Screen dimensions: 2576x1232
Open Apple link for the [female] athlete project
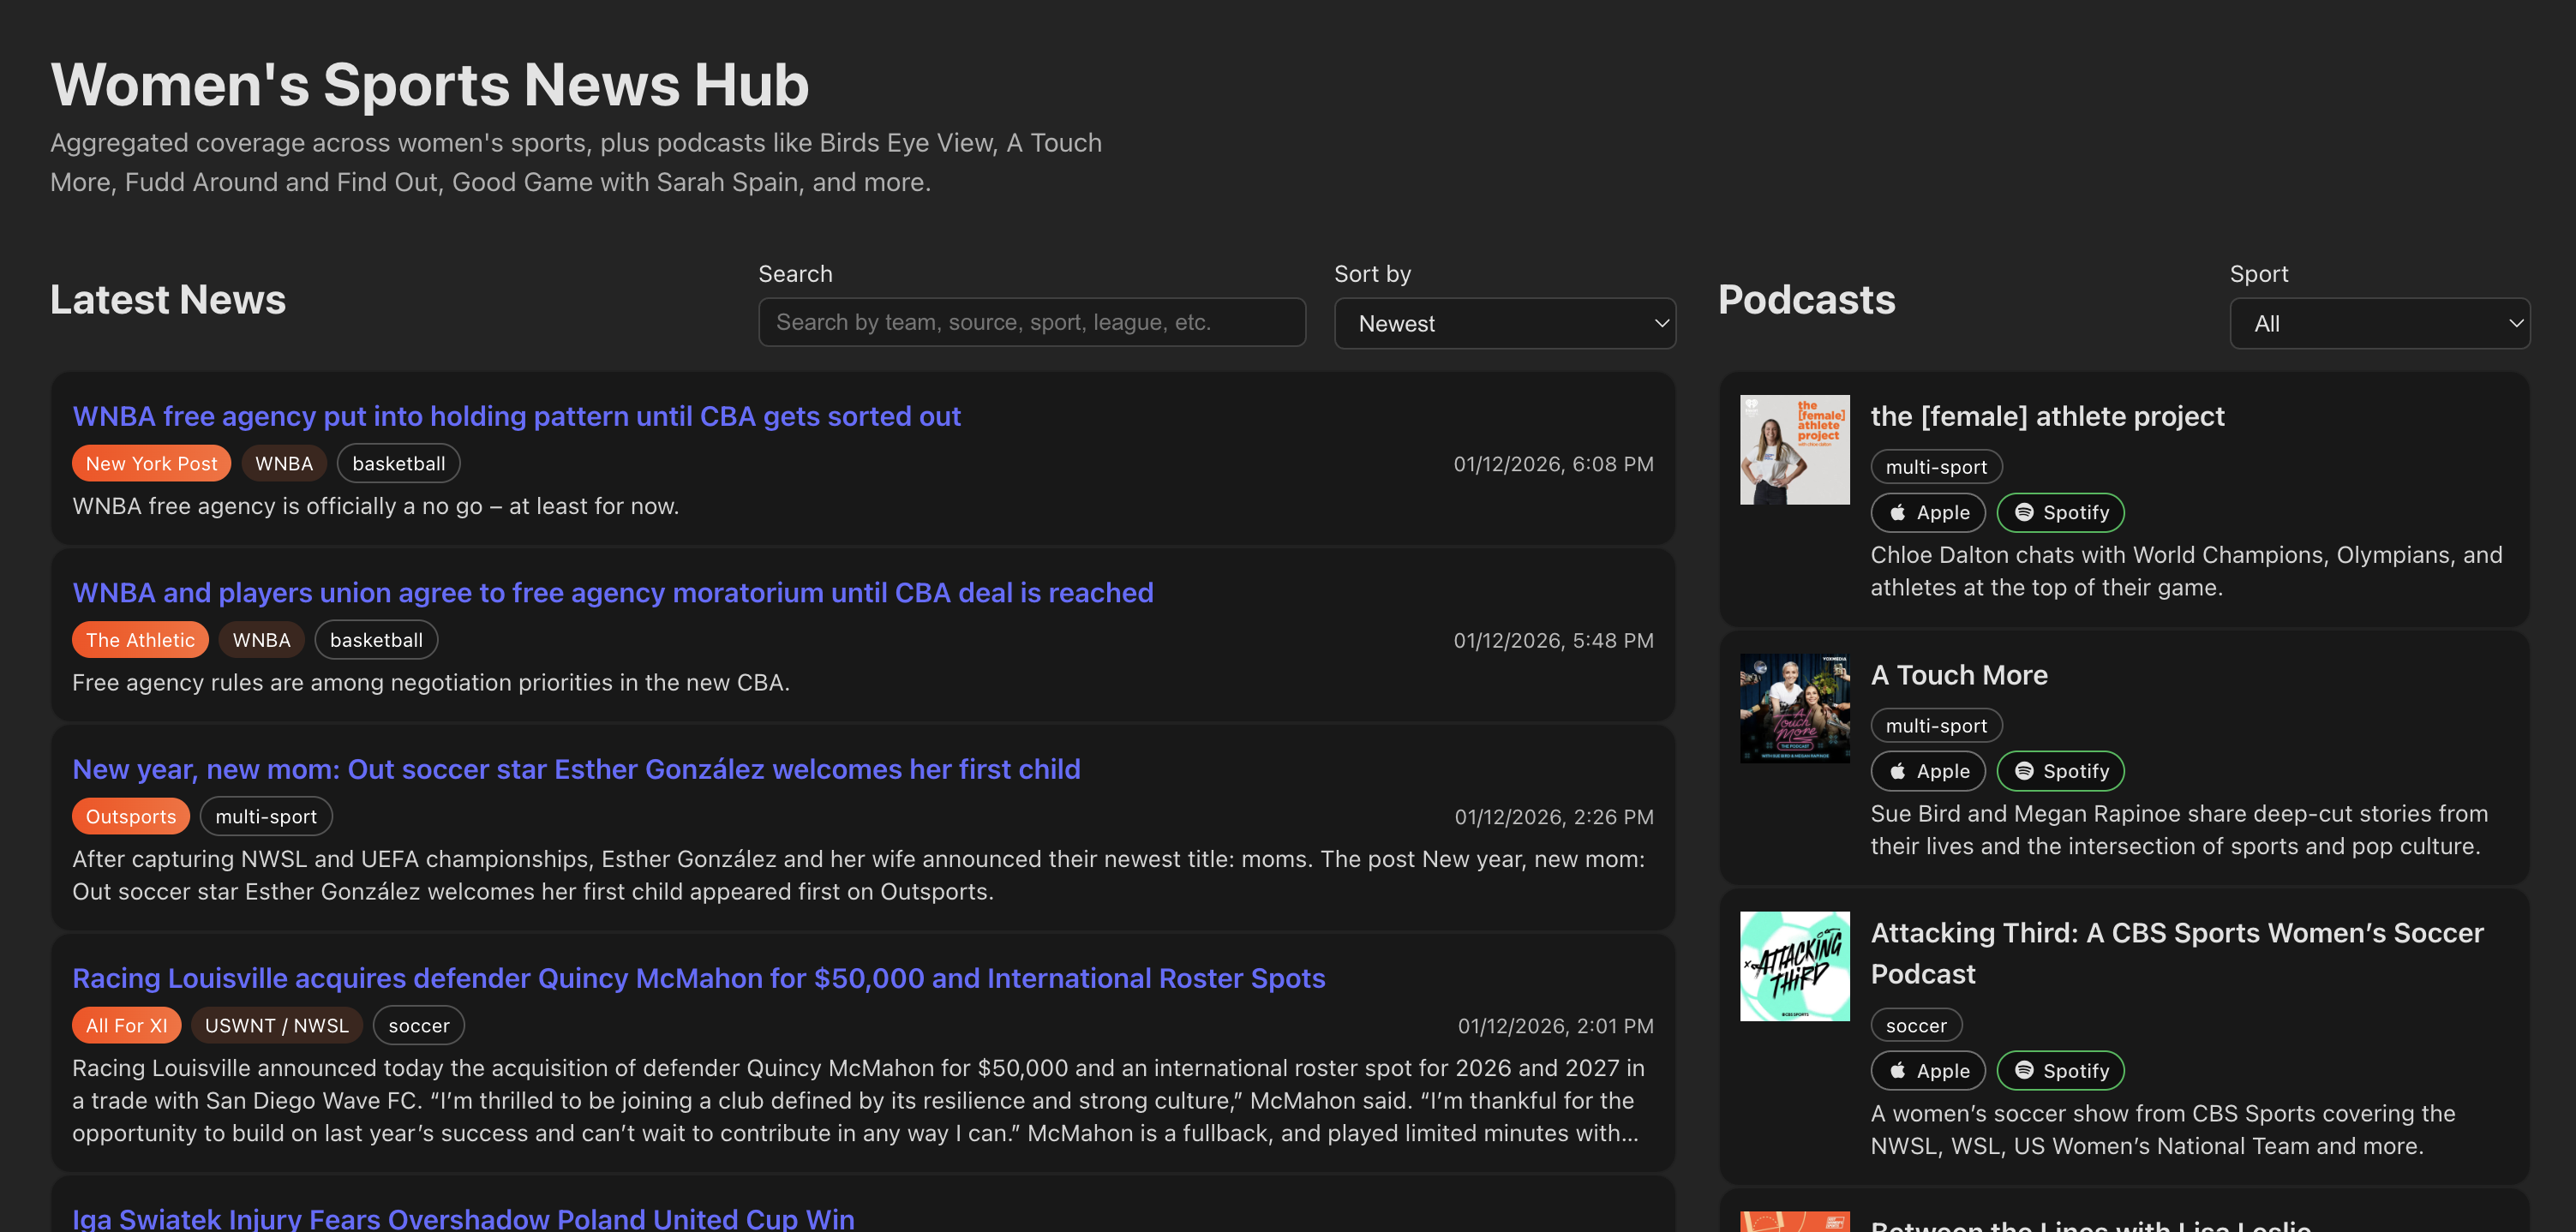[x=1927, y=512]
